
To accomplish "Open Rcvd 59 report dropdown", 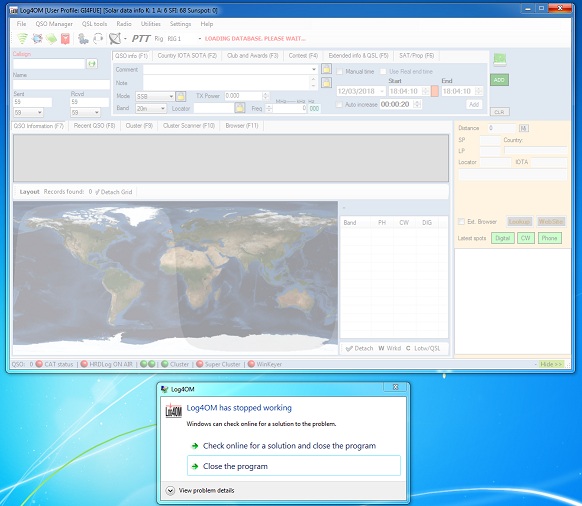I will click(97, 112).
